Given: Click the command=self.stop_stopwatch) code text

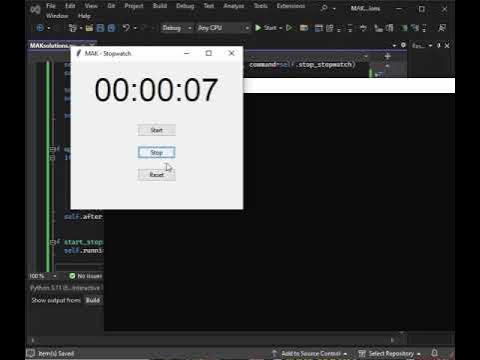Looking at the screenshot, I should pos(302,65).
